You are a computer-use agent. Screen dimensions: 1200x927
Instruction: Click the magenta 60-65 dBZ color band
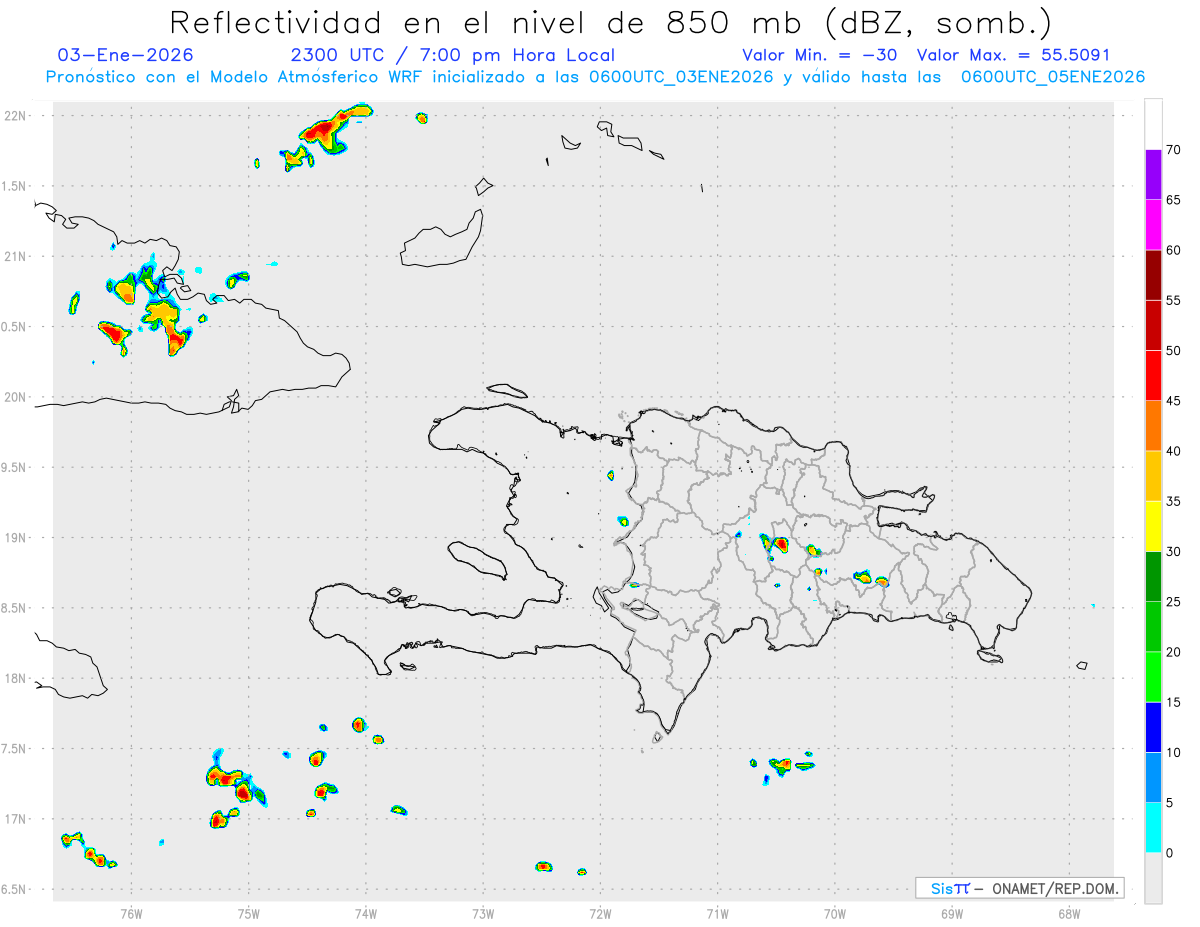coord(1153,224)
